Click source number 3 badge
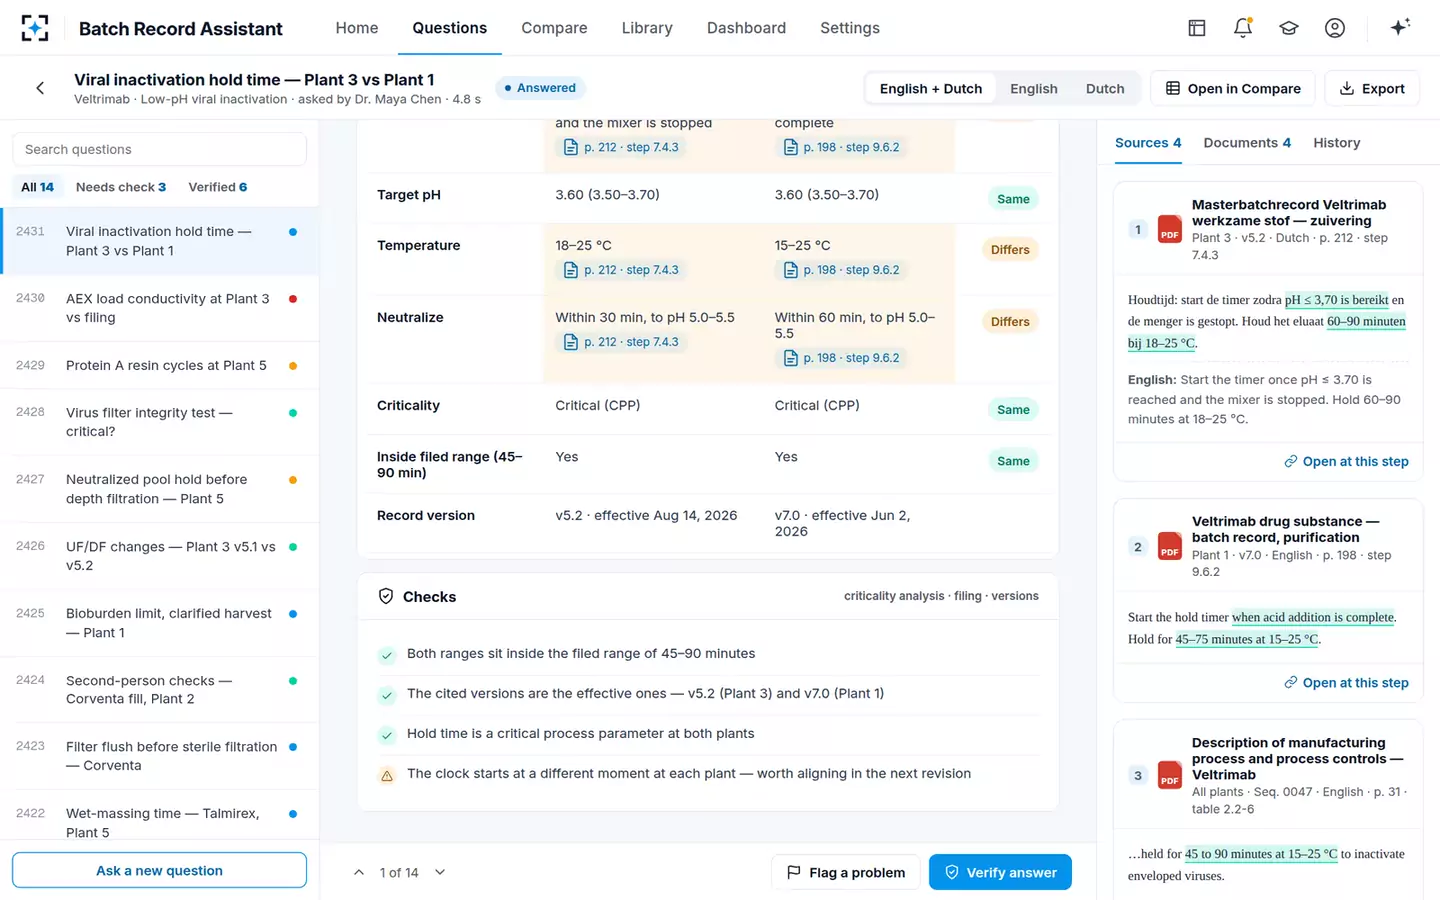1440x900 pixels. [1137, 775]
